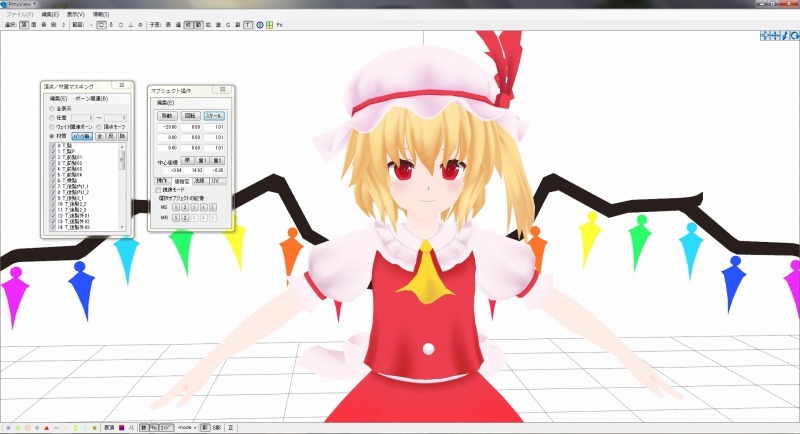Click the スケール scale button
Screen dimensions: 800x434
[214, 116]
